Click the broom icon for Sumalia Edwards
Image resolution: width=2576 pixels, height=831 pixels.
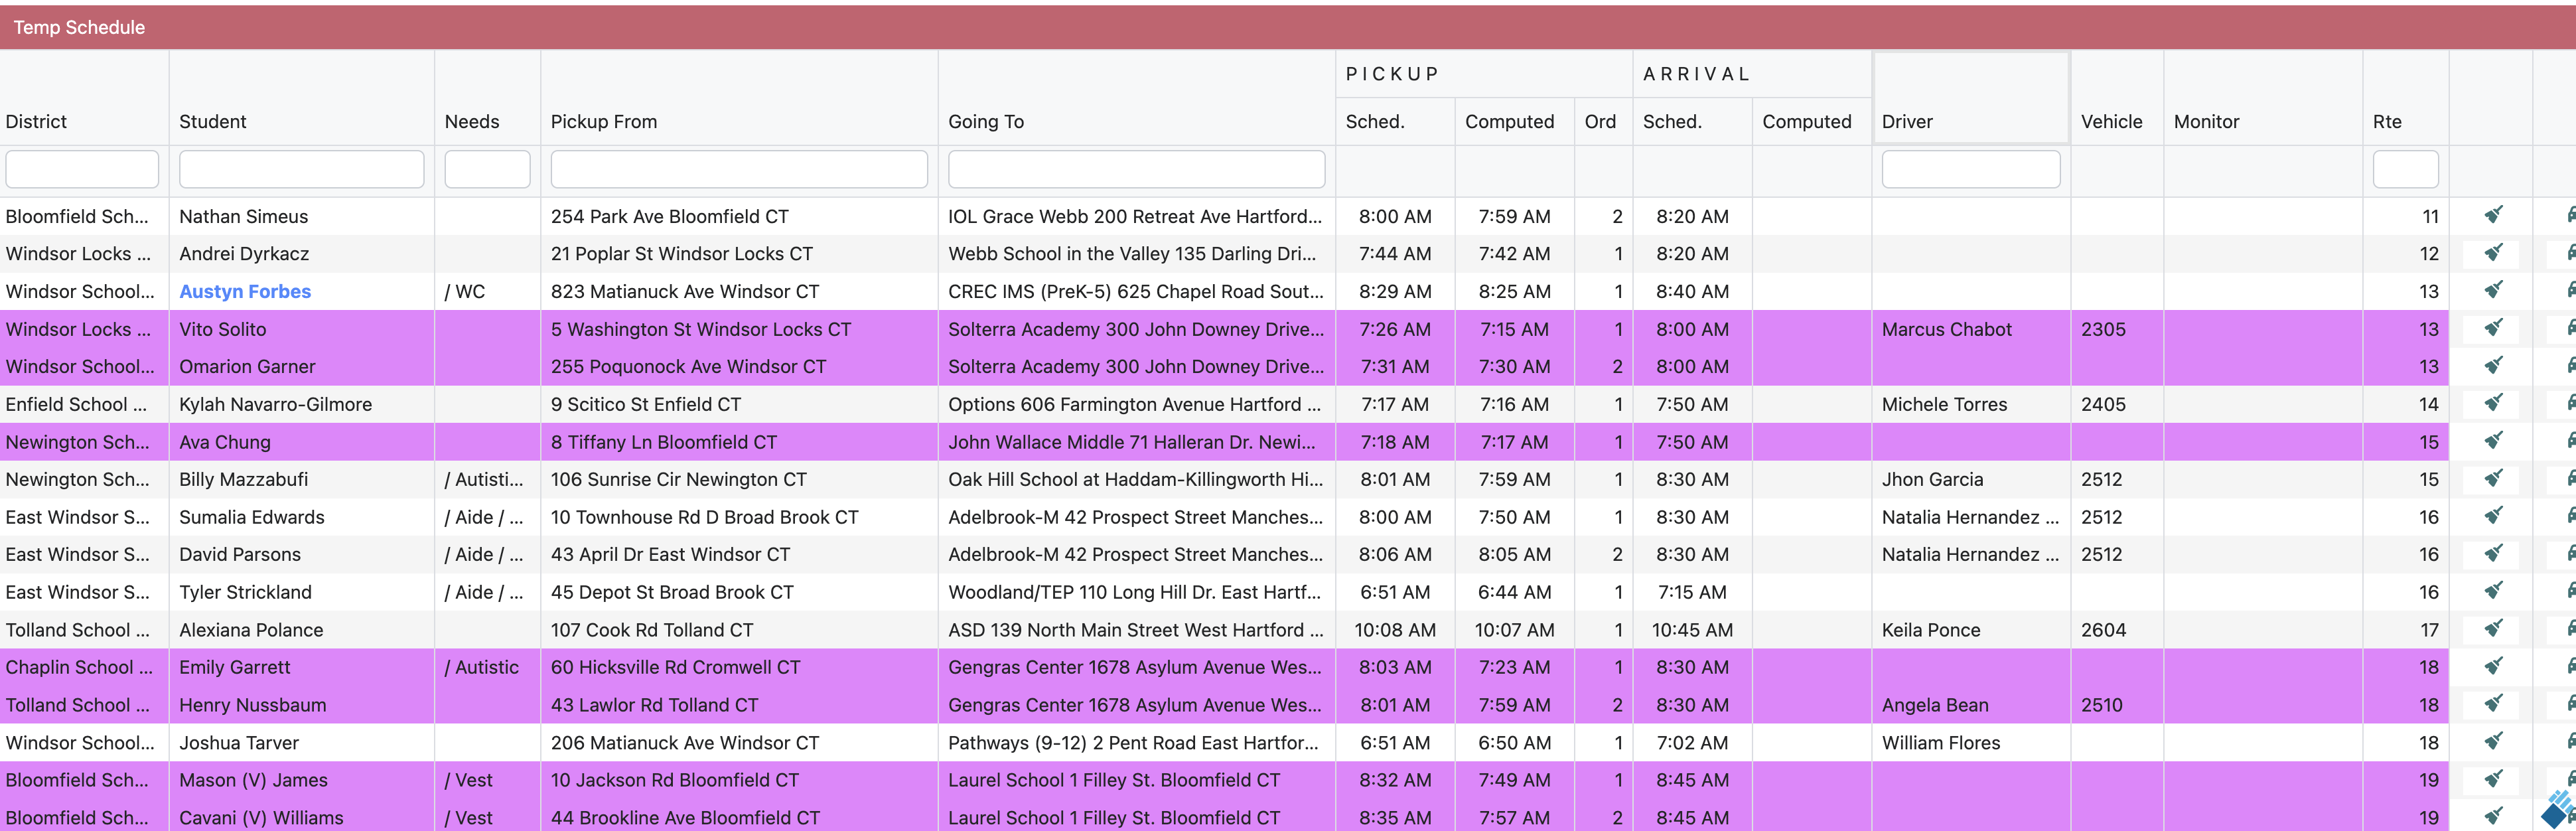(x=2494, y=516)
